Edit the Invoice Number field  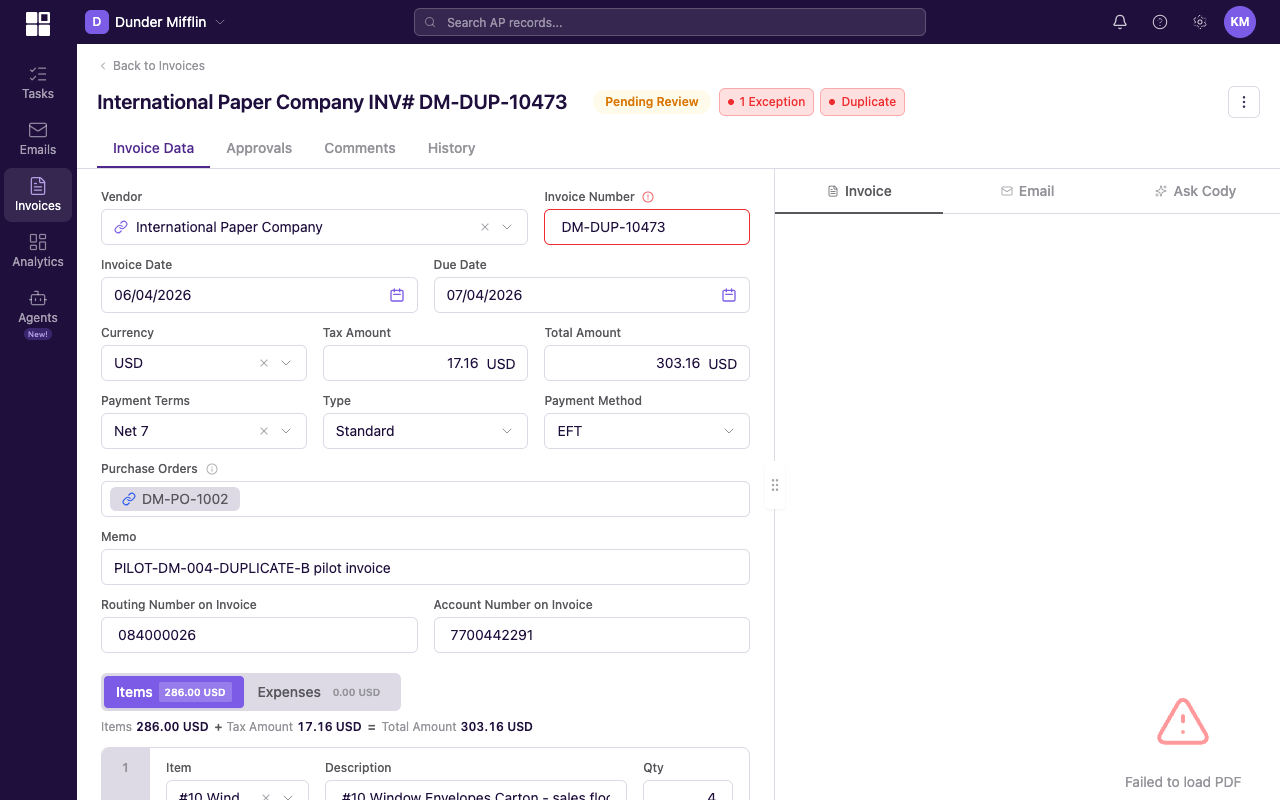(647, 227)
